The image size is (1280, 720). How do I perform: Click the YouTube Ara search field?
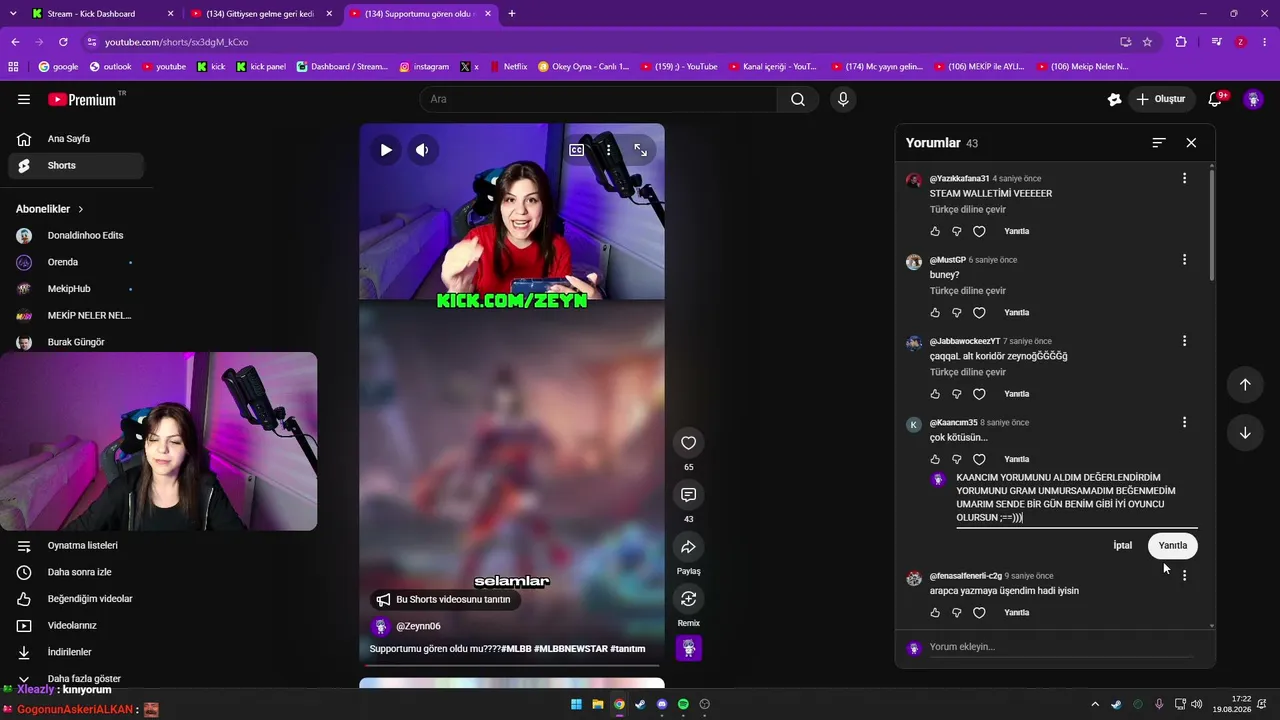tap(598, 99)
